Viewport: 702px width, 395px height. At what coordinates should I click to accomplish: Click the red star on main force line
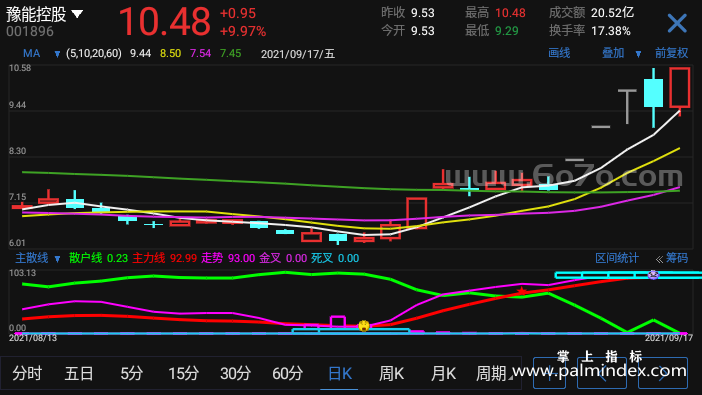click(522, 292)
